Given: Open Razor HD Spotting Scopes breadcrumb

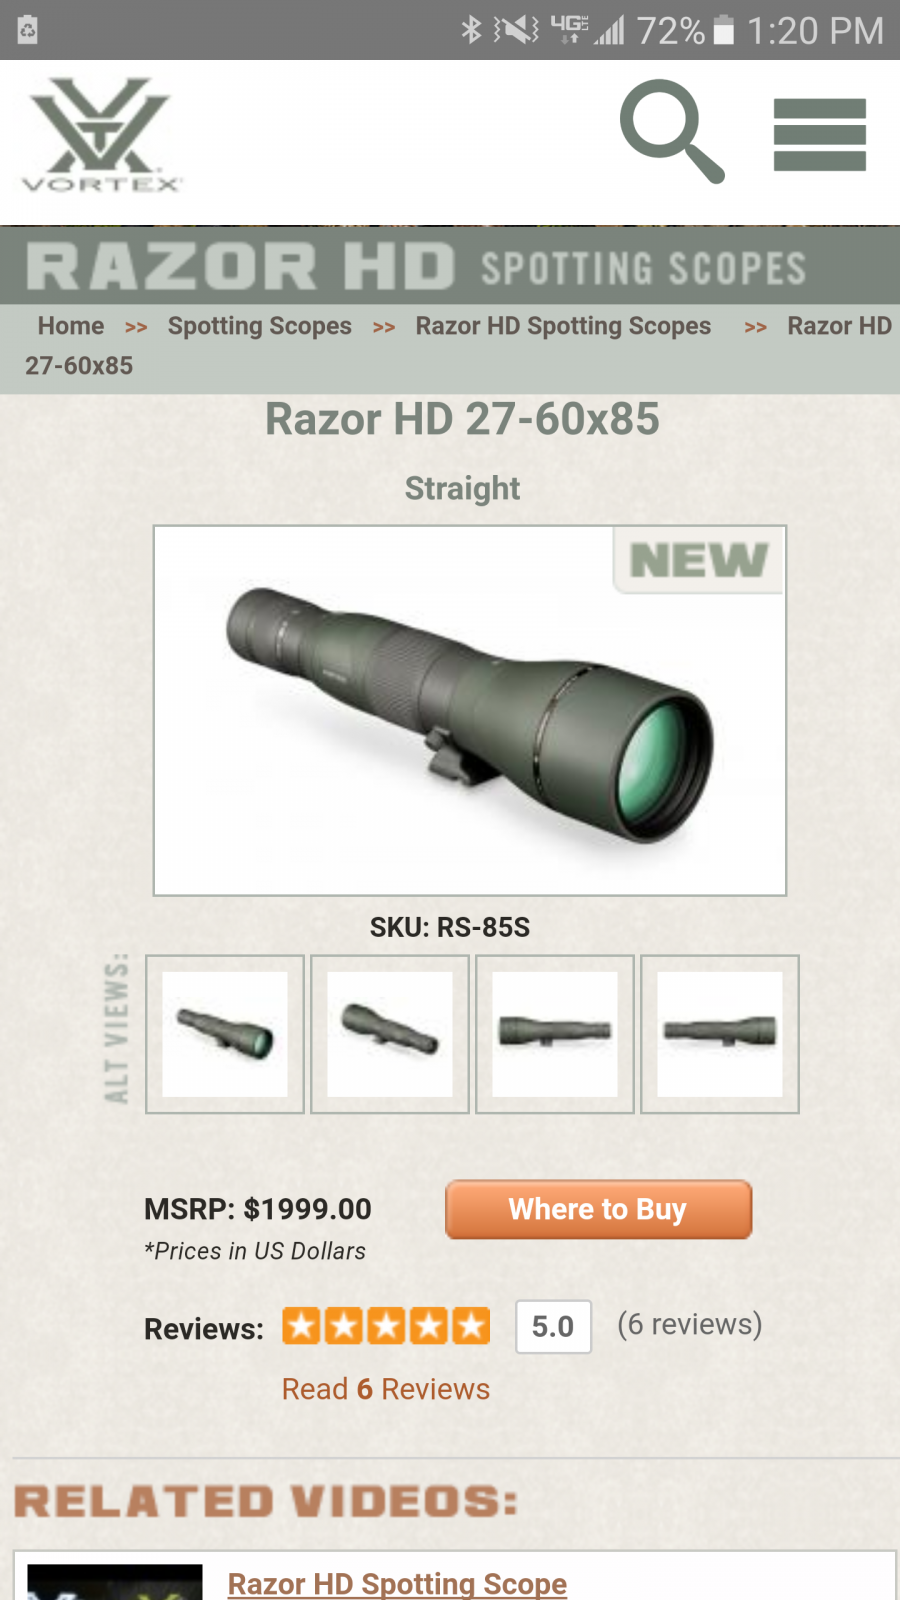Looking at the screenshot, I should point(563,326).
